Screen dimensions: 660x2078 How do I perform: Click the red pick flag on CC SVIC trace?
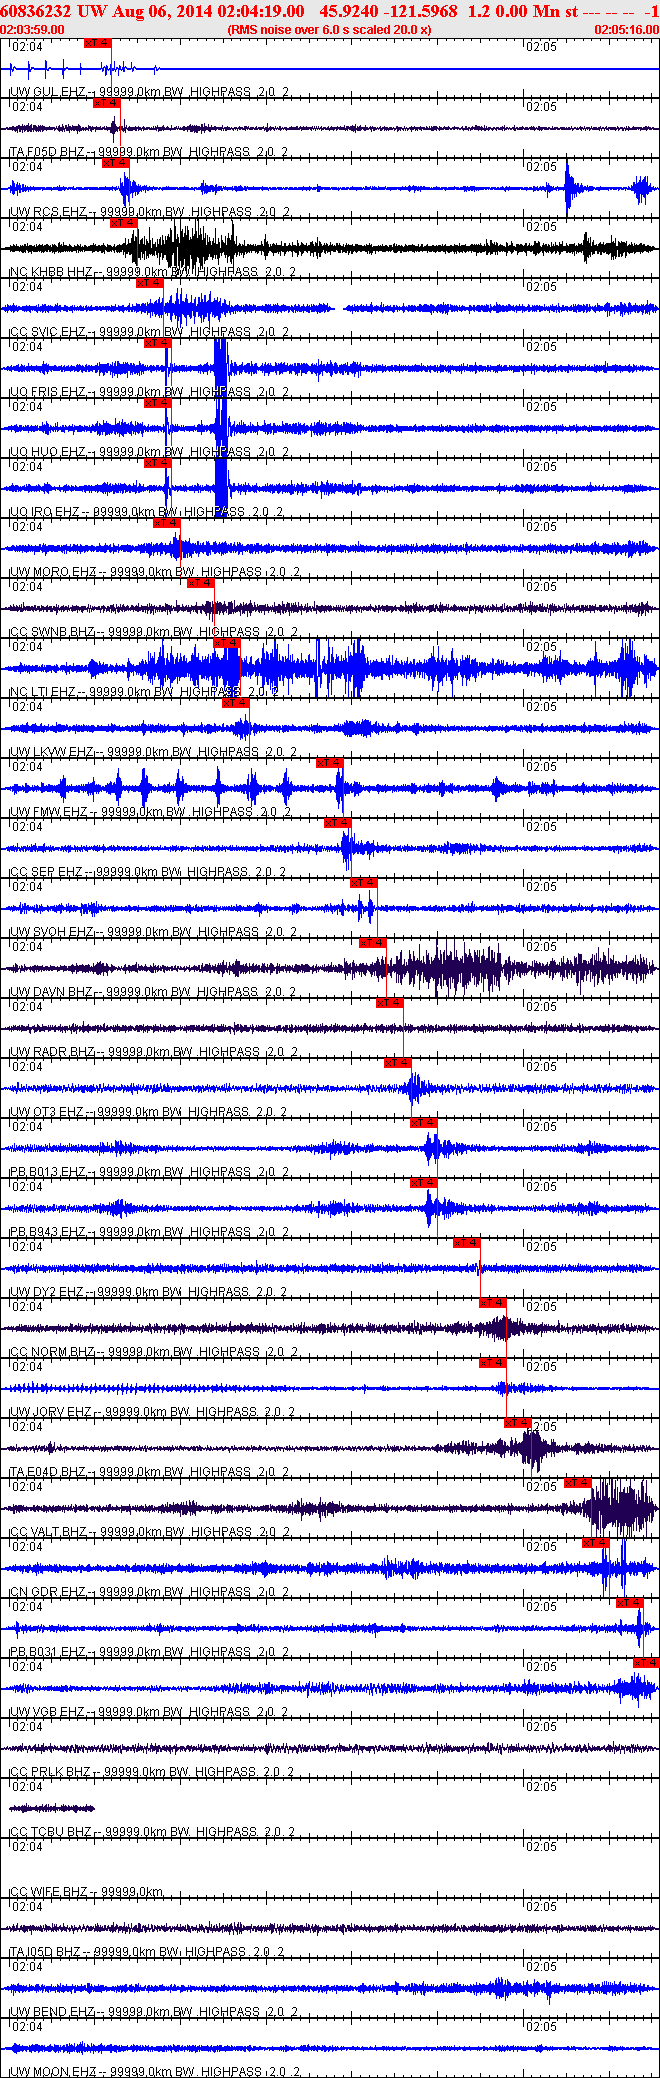tap(150, 283)
